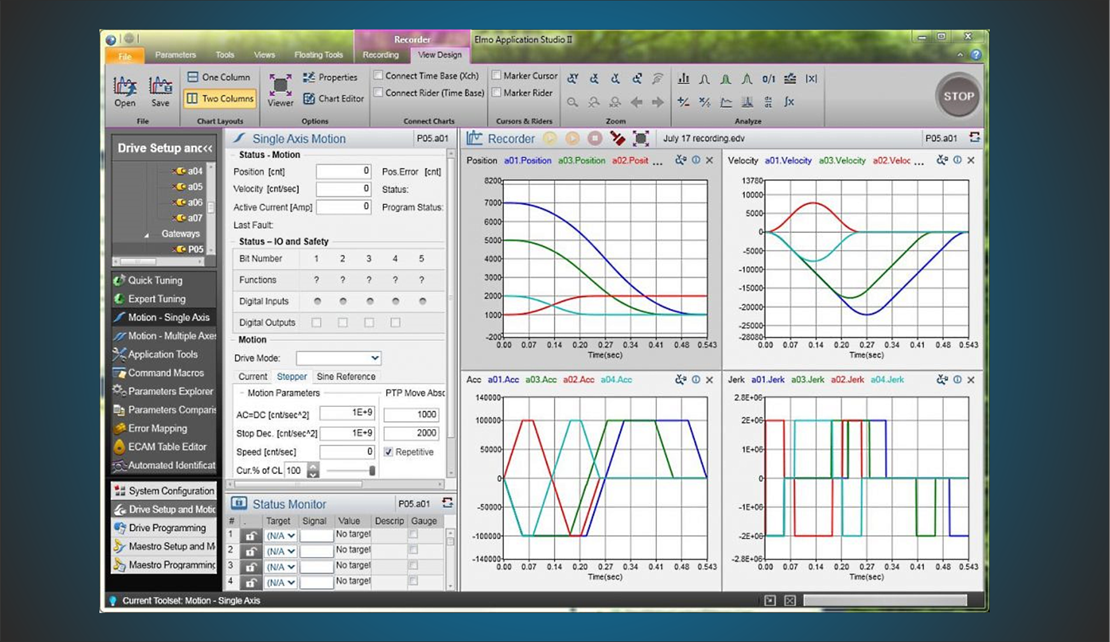Click the Recorder stop recording icon

tap(595, 139)
